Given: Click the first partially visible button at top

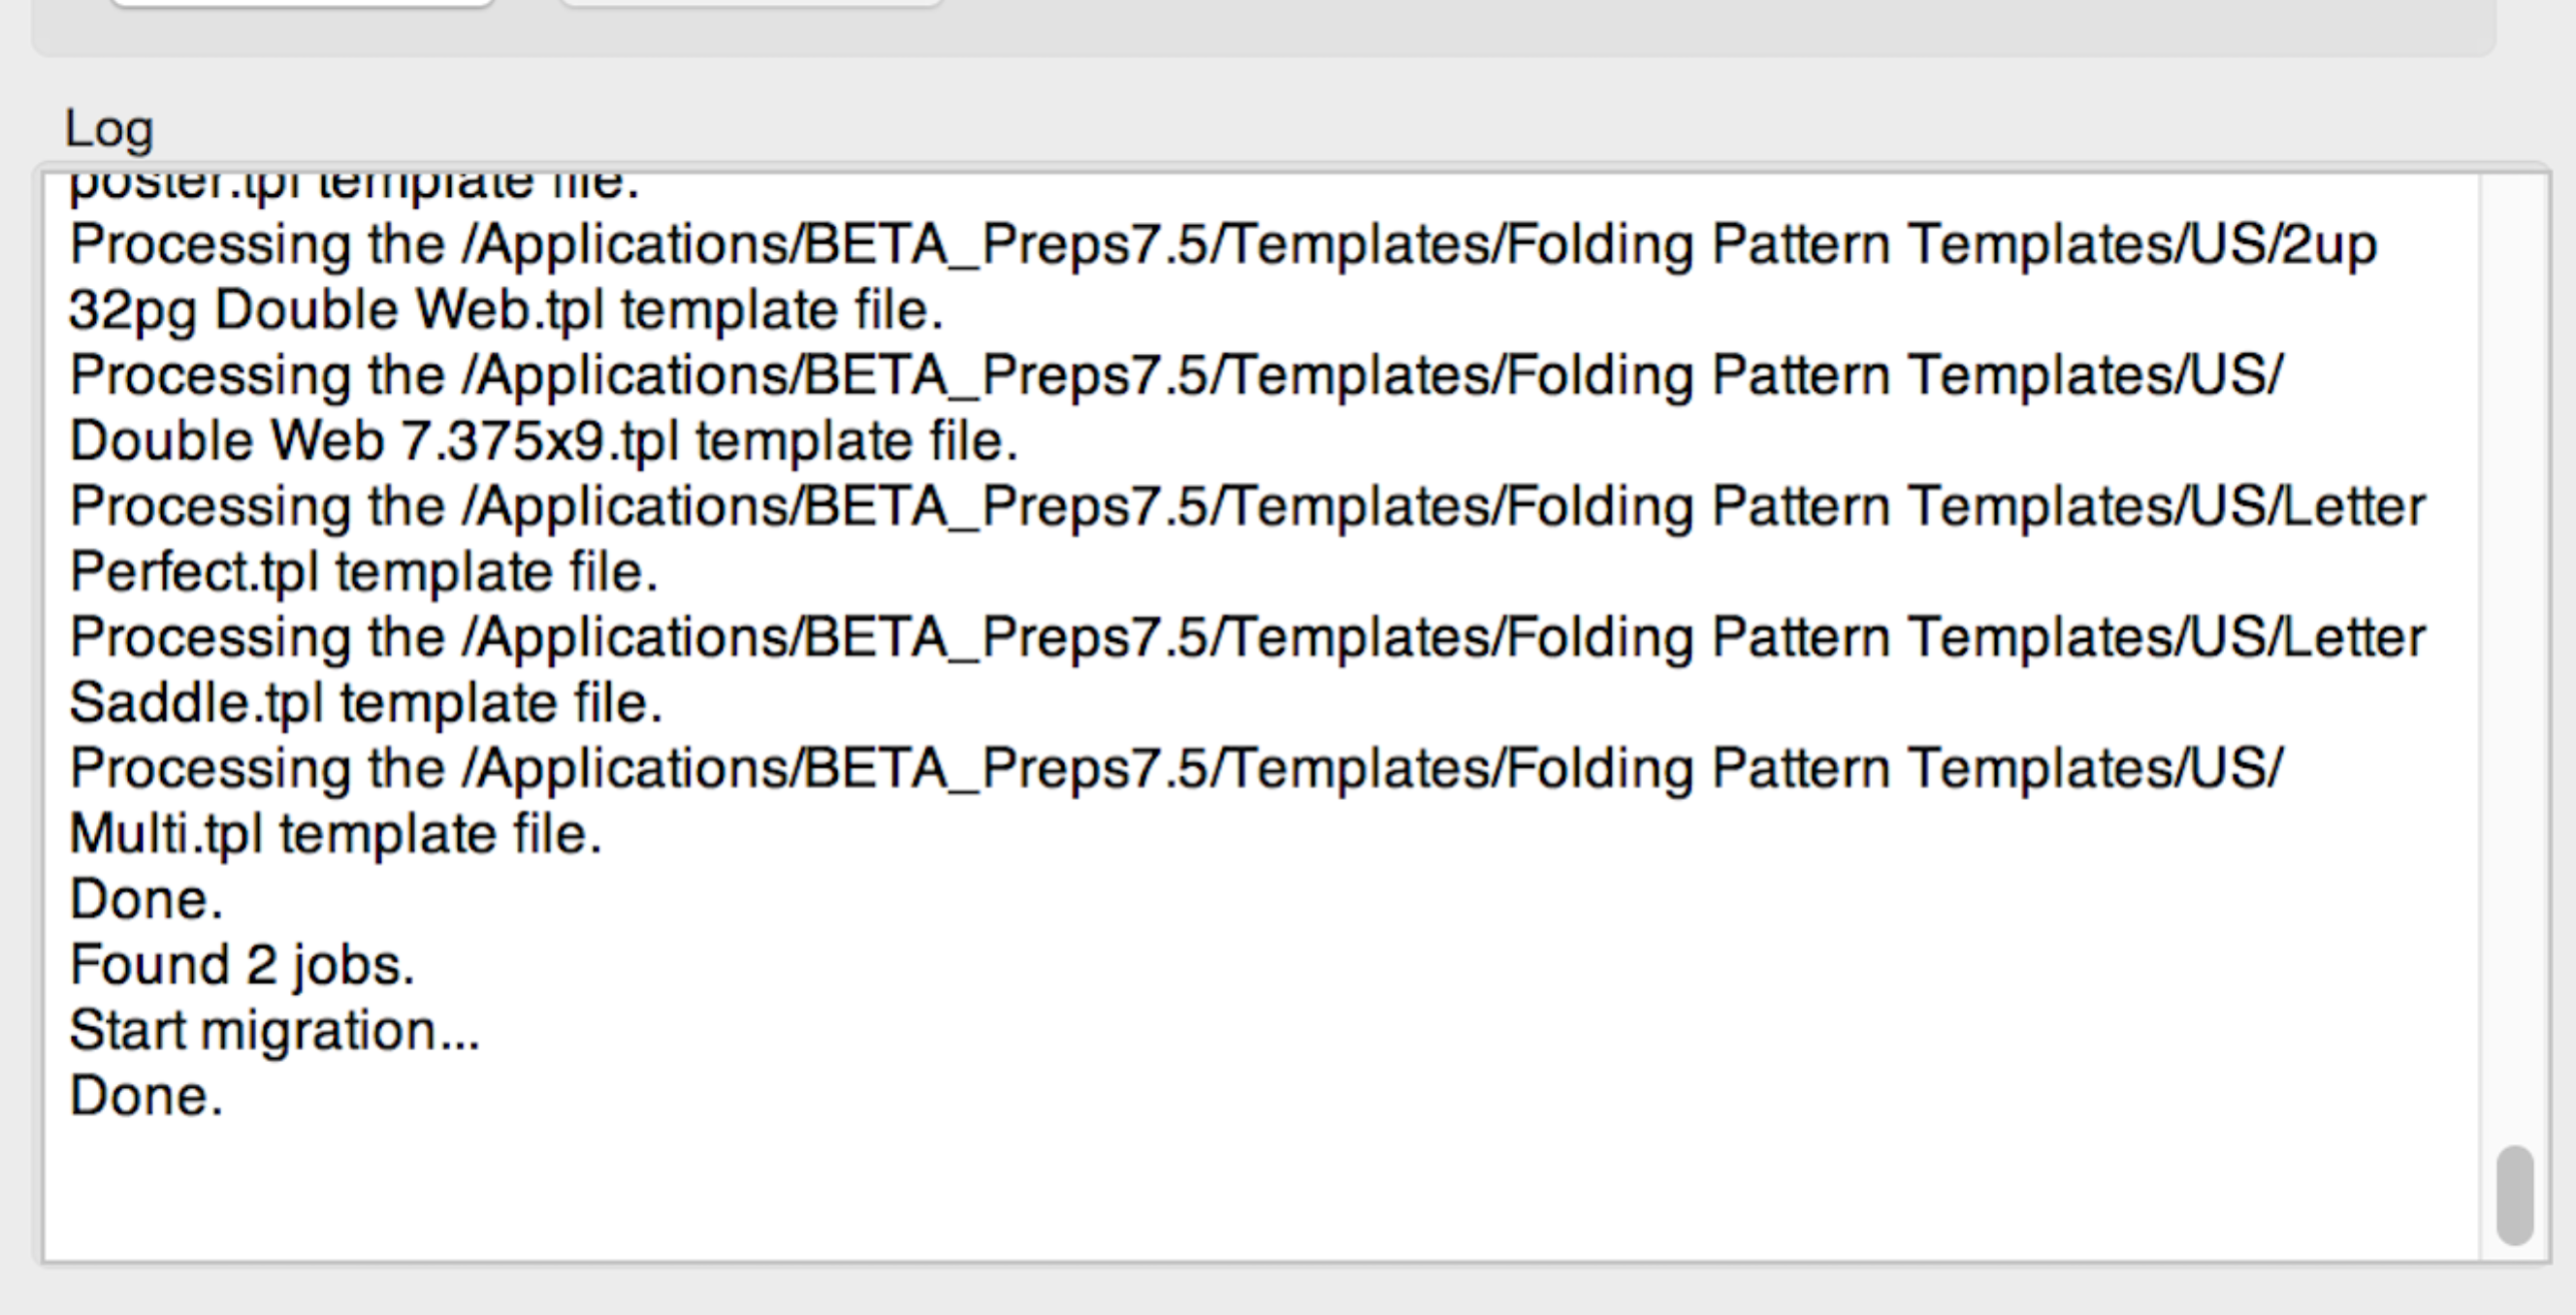Looking at the screenshot, I should click(301, 3).
